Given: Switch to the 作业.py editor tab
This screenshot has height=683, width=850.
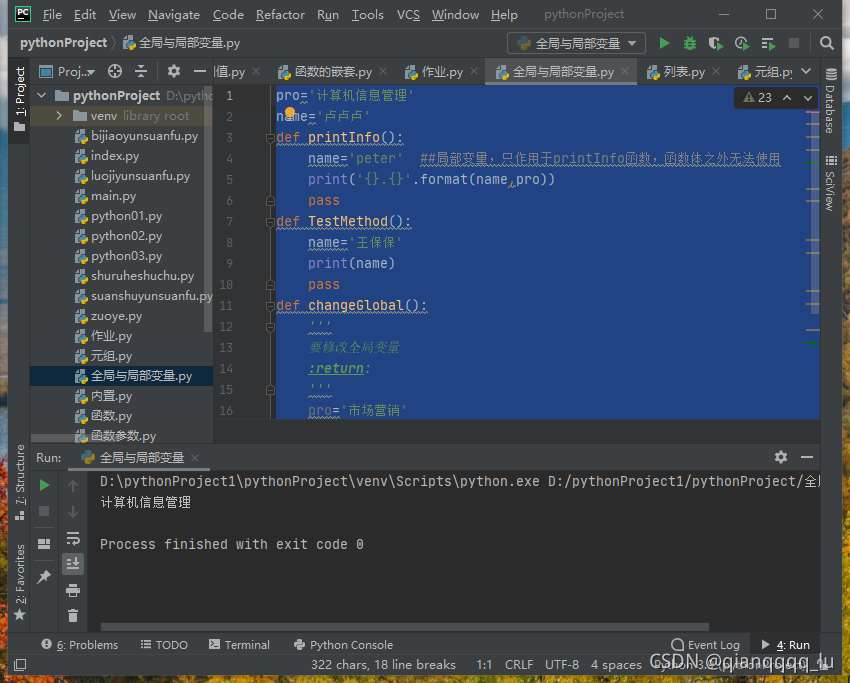Looking at the screenshot, I should [441, 72].
